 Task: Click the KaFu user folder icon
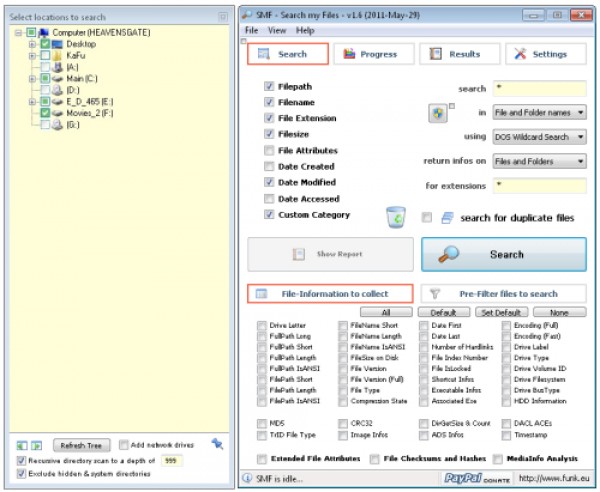pos(57,55)
